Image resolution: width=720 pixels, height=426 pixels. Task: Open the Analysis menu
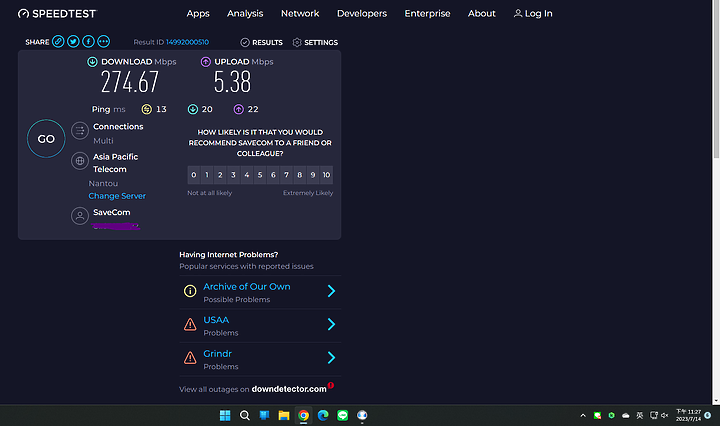(x=245, y=14)
